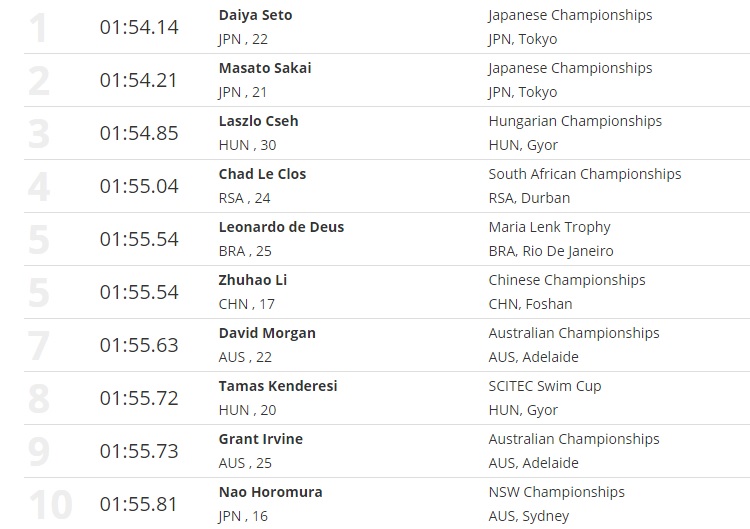Click Chad Le Clos name
The height and width of the screenshot is (529, 750).
tap(262, 174)
